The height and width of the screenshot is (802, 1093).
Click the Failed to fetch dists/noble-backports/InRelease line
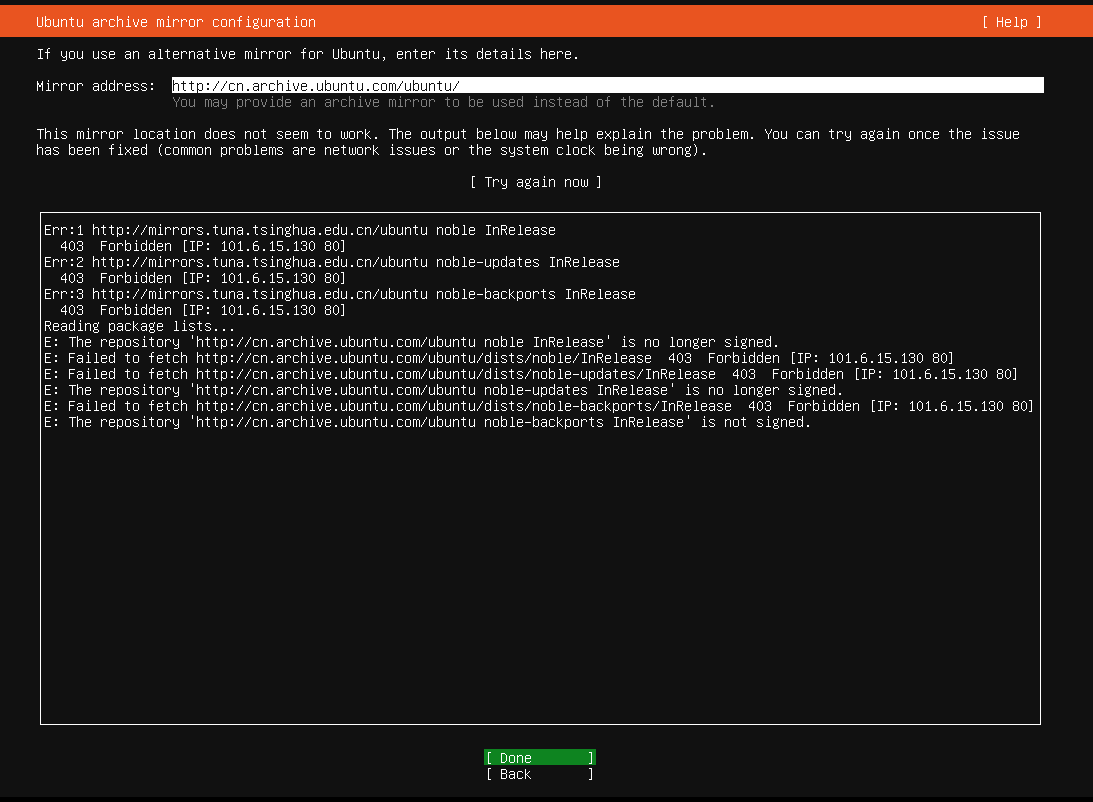click(539, 406)
